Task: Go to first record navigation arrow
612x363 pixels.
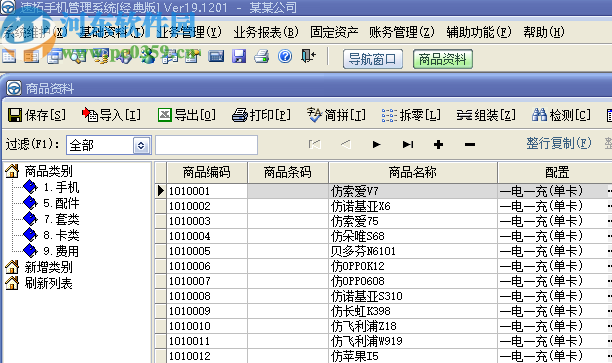Action: 315,144
